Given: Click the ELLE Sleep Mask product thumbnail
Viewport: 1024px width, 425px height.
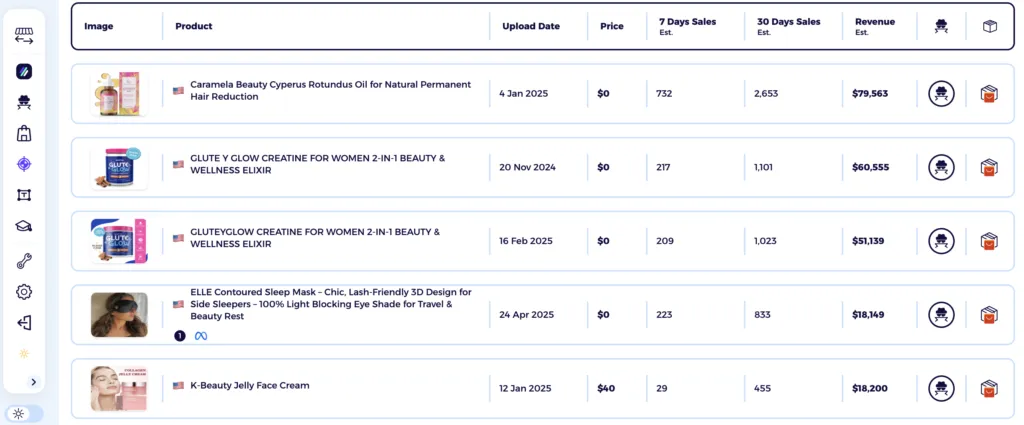Looking at the screenshot, I should (119, 314).
